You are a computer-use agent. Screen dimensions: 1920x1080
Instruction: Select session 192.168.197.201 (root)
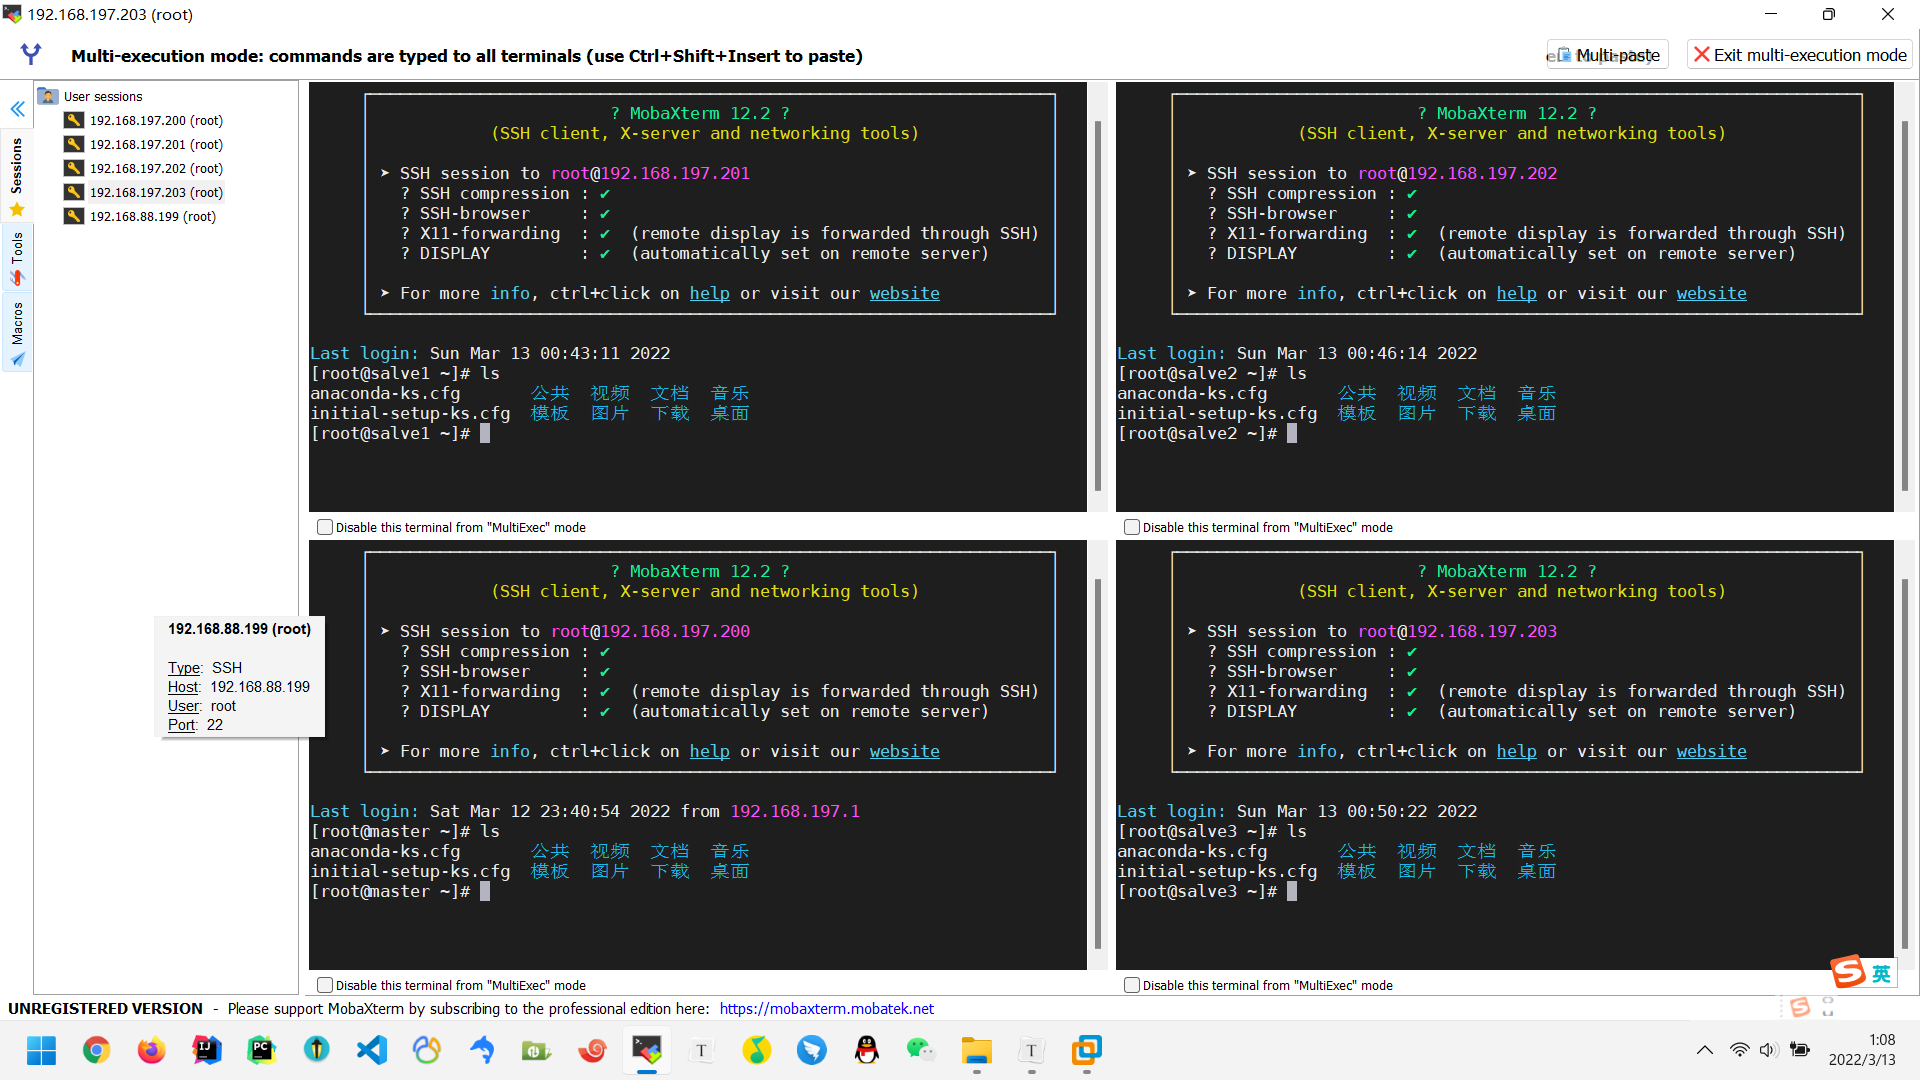[156, 144]
